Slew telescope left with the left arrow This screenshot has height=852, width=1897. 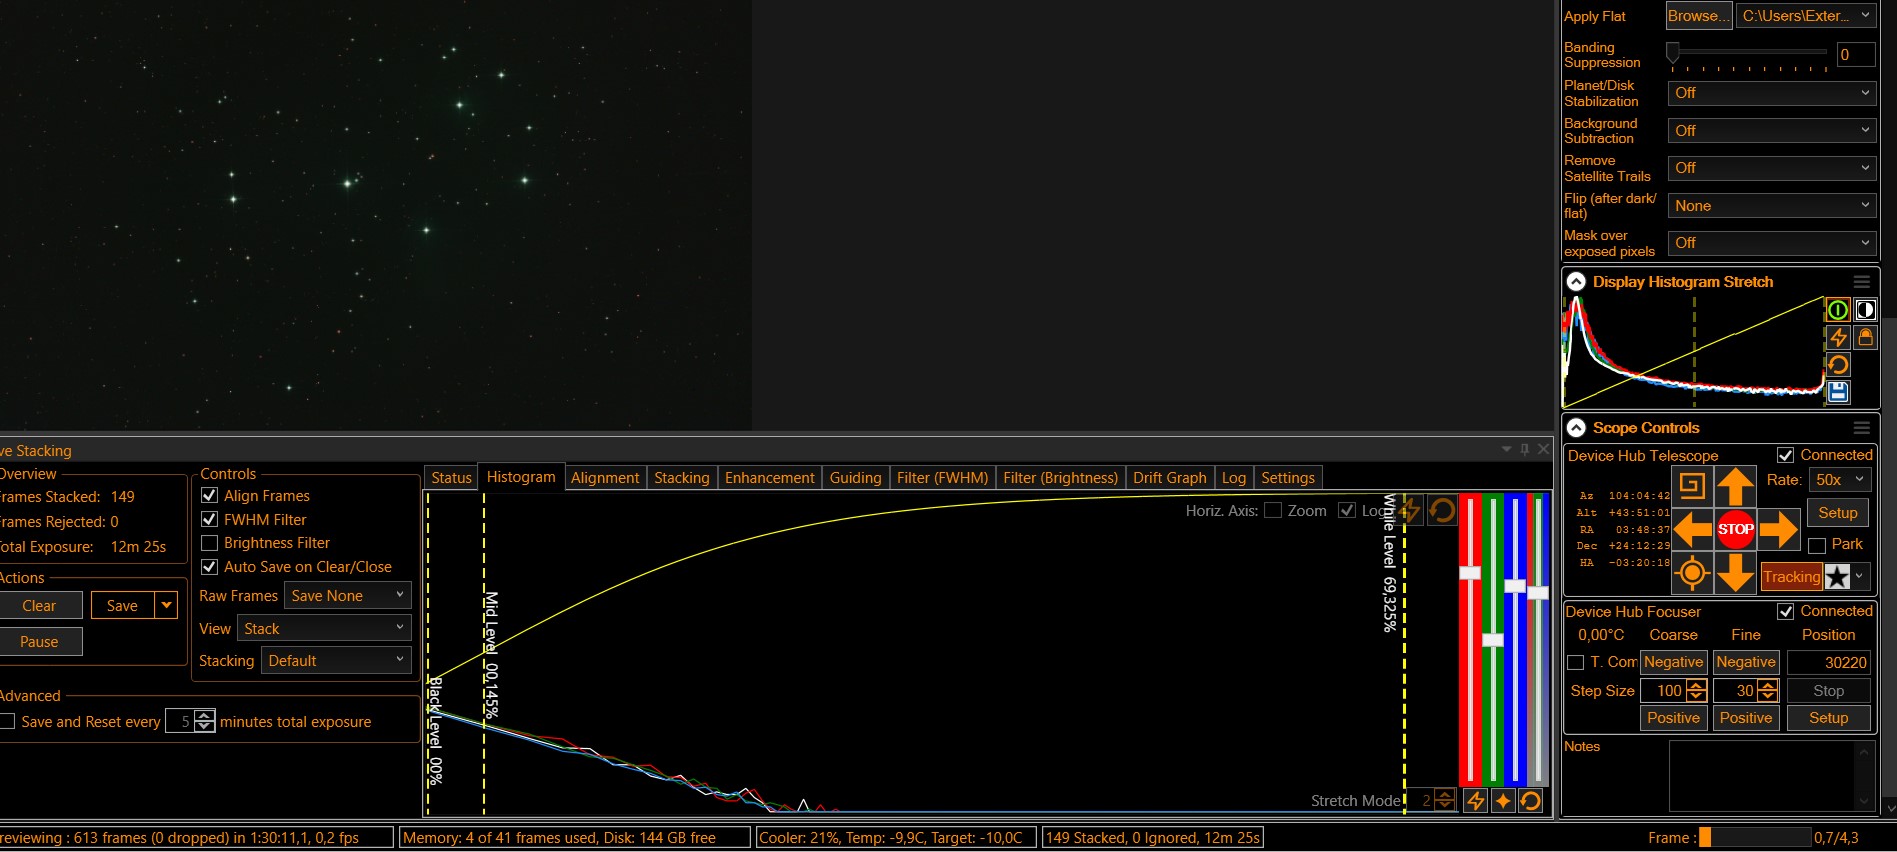tap(1692, 529)
